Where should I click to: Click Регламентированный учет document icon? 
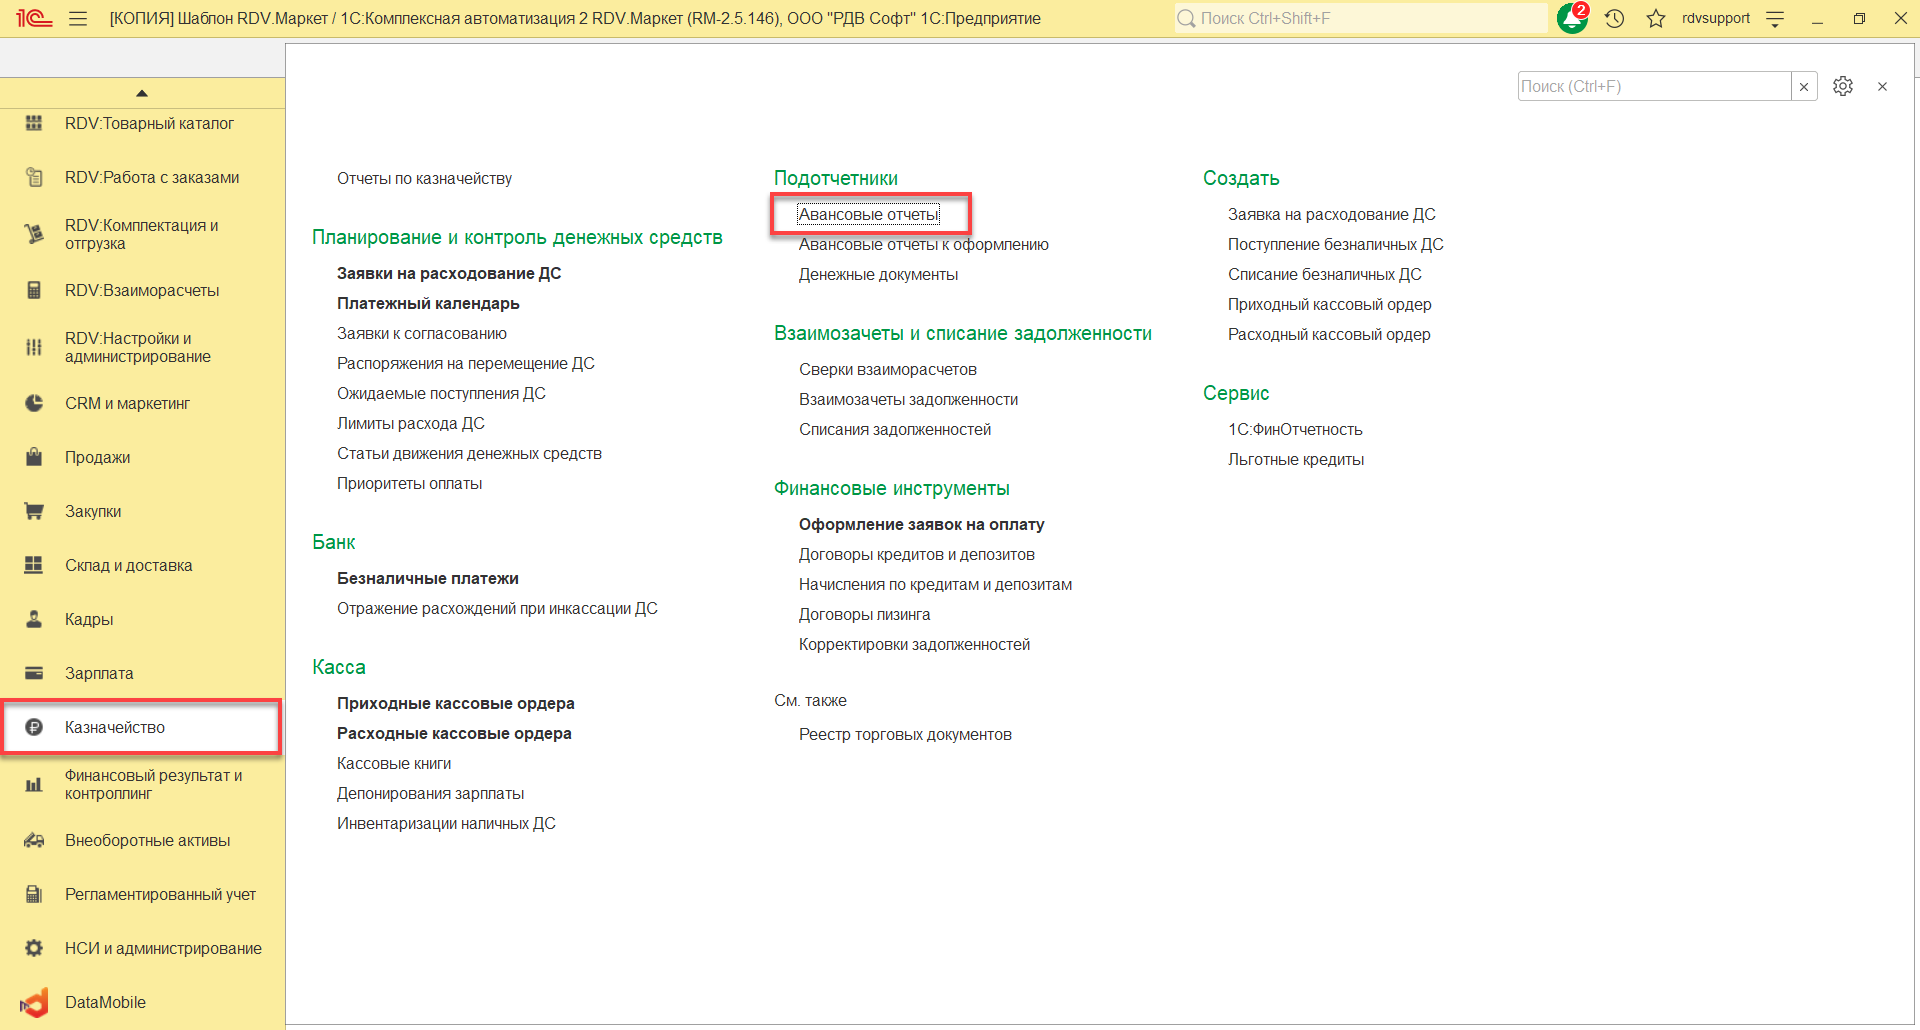34,894
